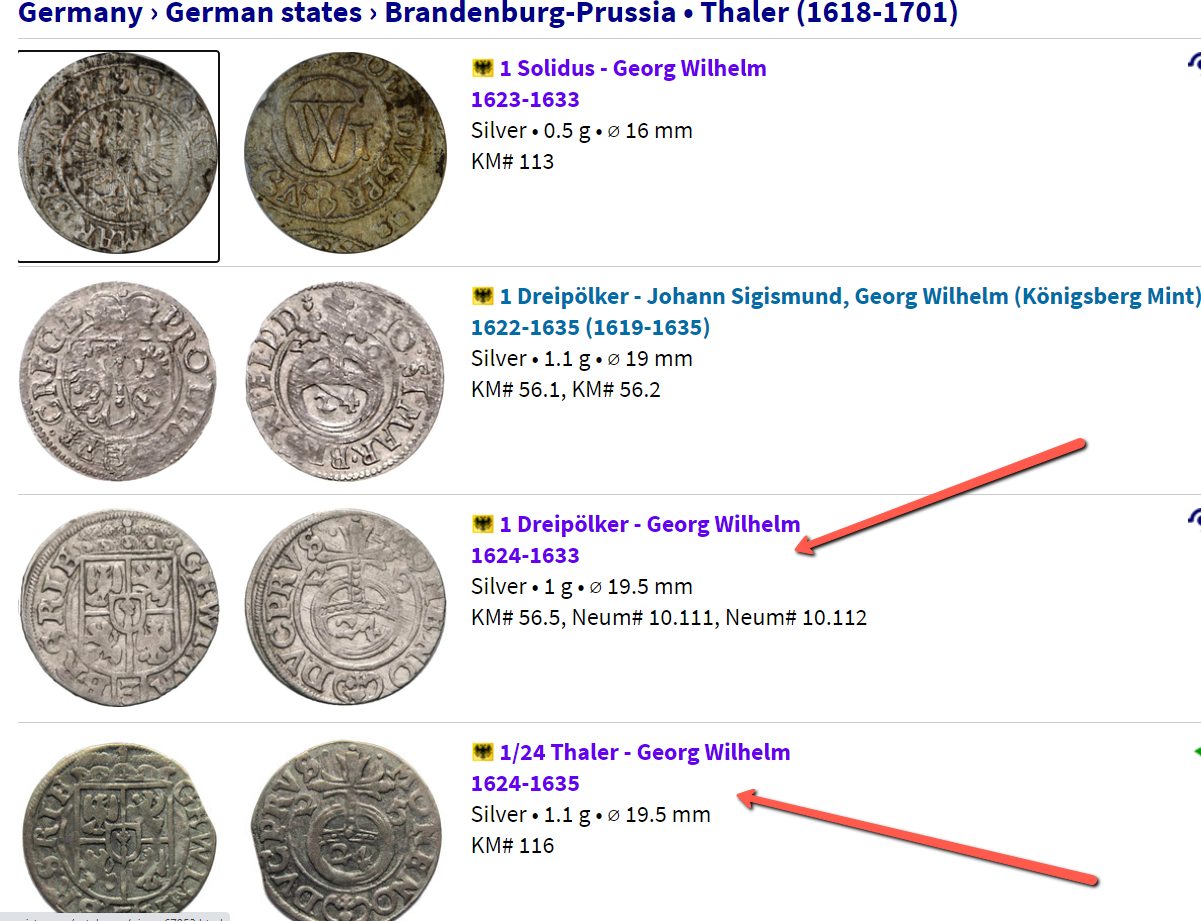Viewport: 1201px width, 921px height.
Task: Open the German states breadcrumb link
Action: 263,13
